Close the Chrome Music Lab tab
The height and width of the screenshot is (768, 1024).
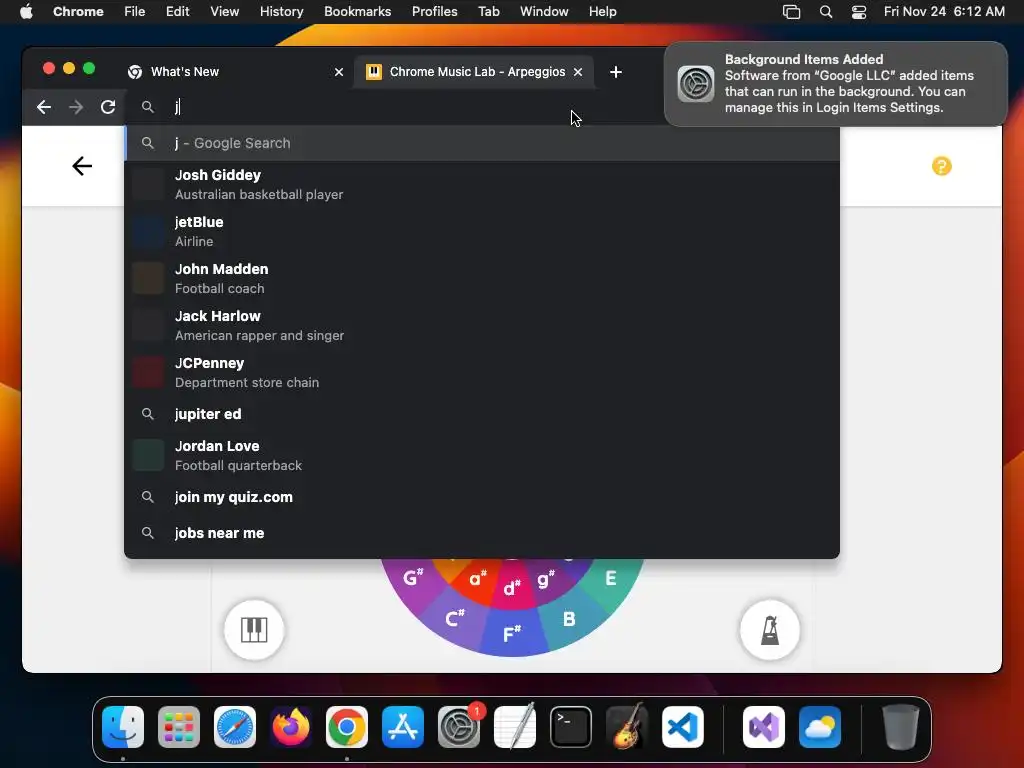[x=578, y=72]
